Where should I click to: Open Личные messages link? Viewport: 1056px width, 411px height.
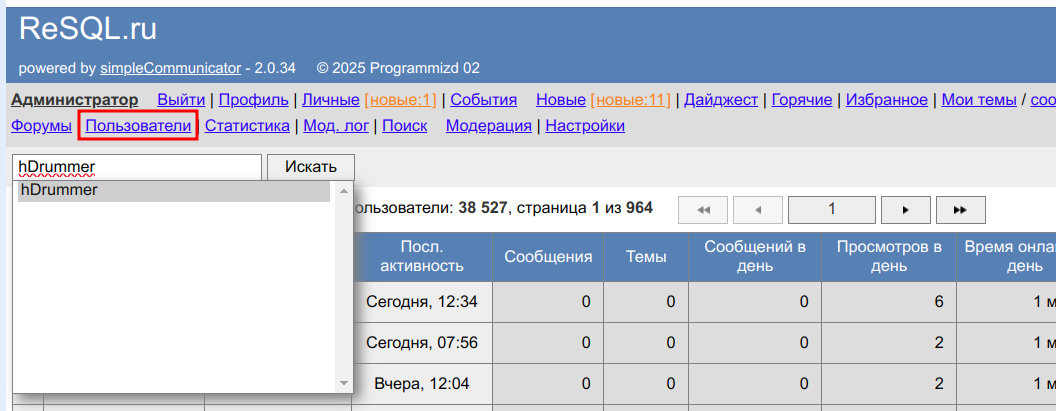[x=331, y=100]
